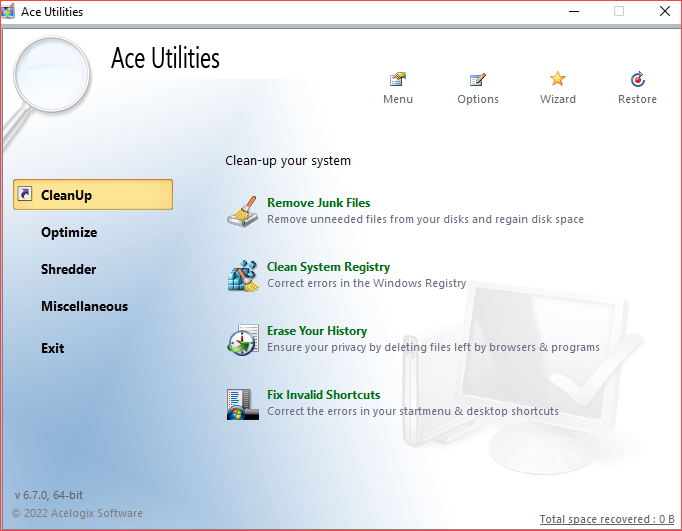The width and height of the screenshot is (682, 531).
Task: Click the '© 2022 Acelogix Software' copyright text
Action: pos(77,513)
